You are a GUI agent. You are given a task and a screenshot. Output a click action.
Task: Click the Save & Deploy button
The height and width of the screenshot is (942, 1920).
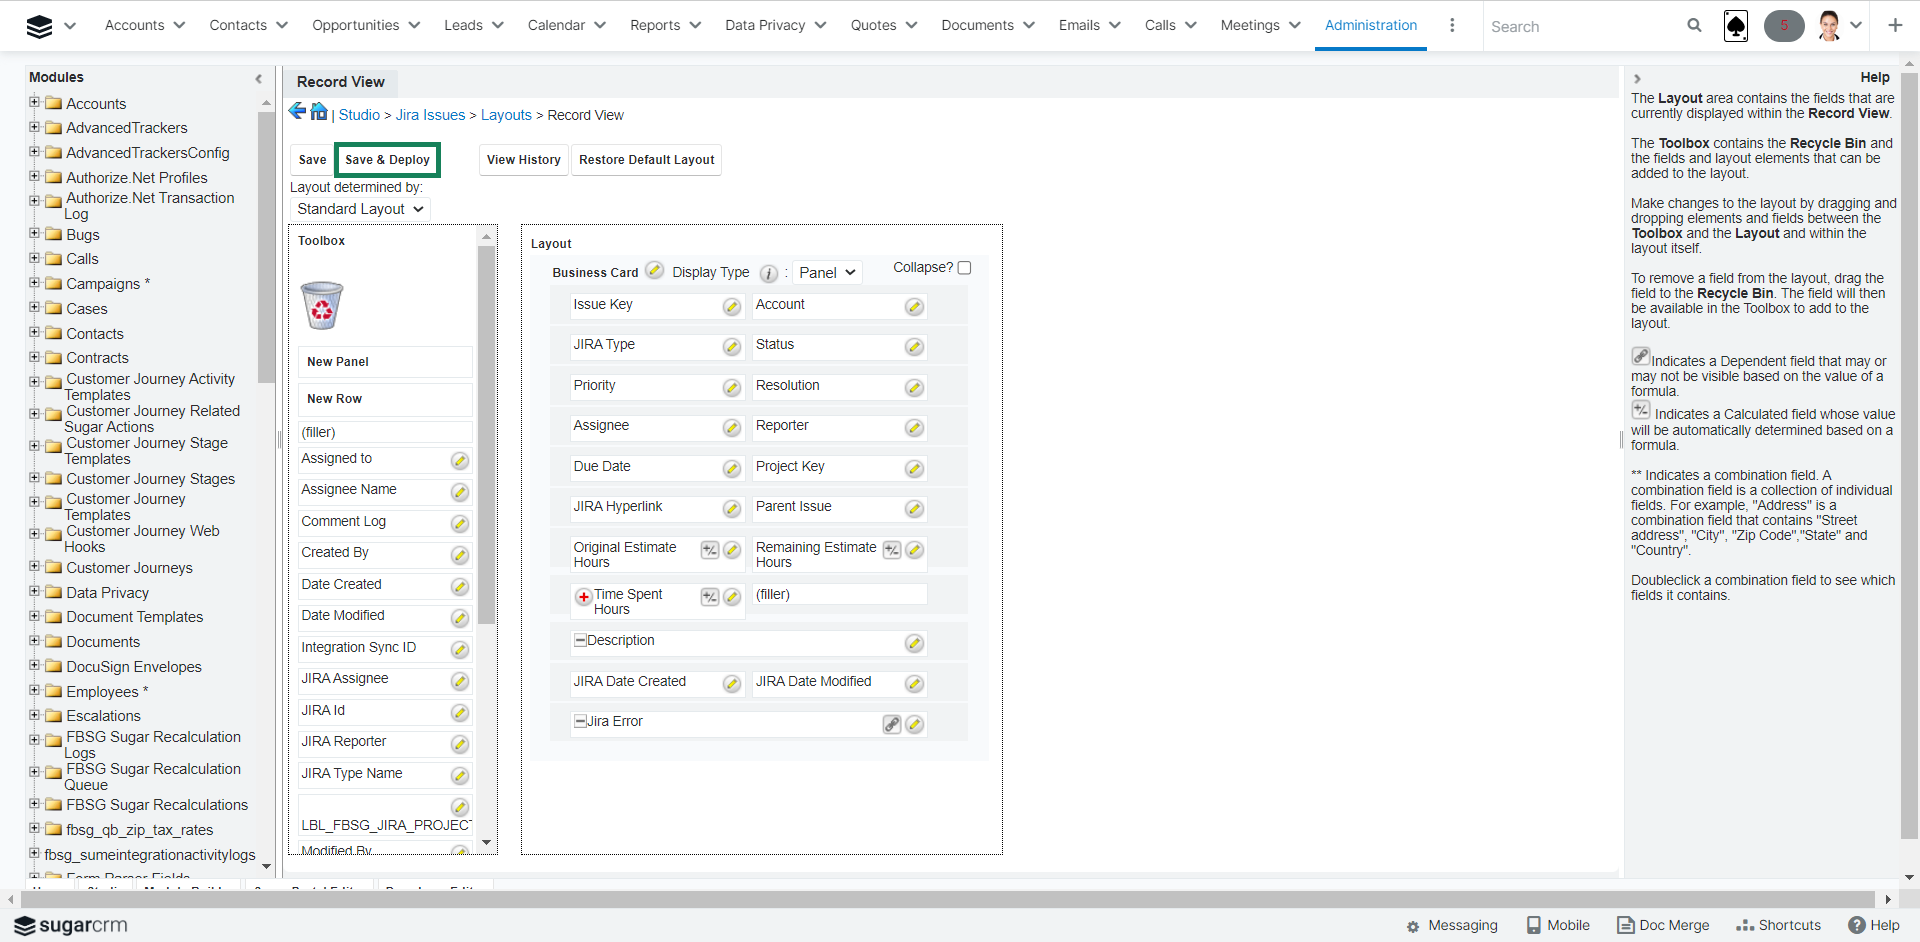pos(387,160)
